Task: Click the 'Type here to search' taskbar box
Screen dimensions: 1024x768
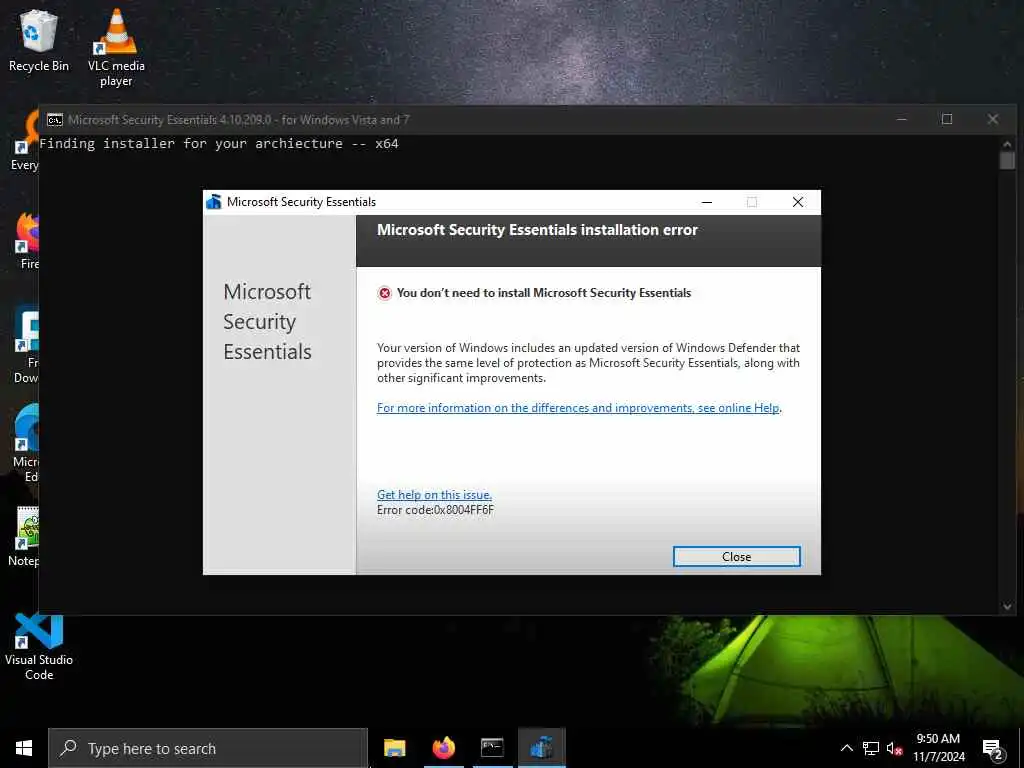Action: [x=208, y=748]
